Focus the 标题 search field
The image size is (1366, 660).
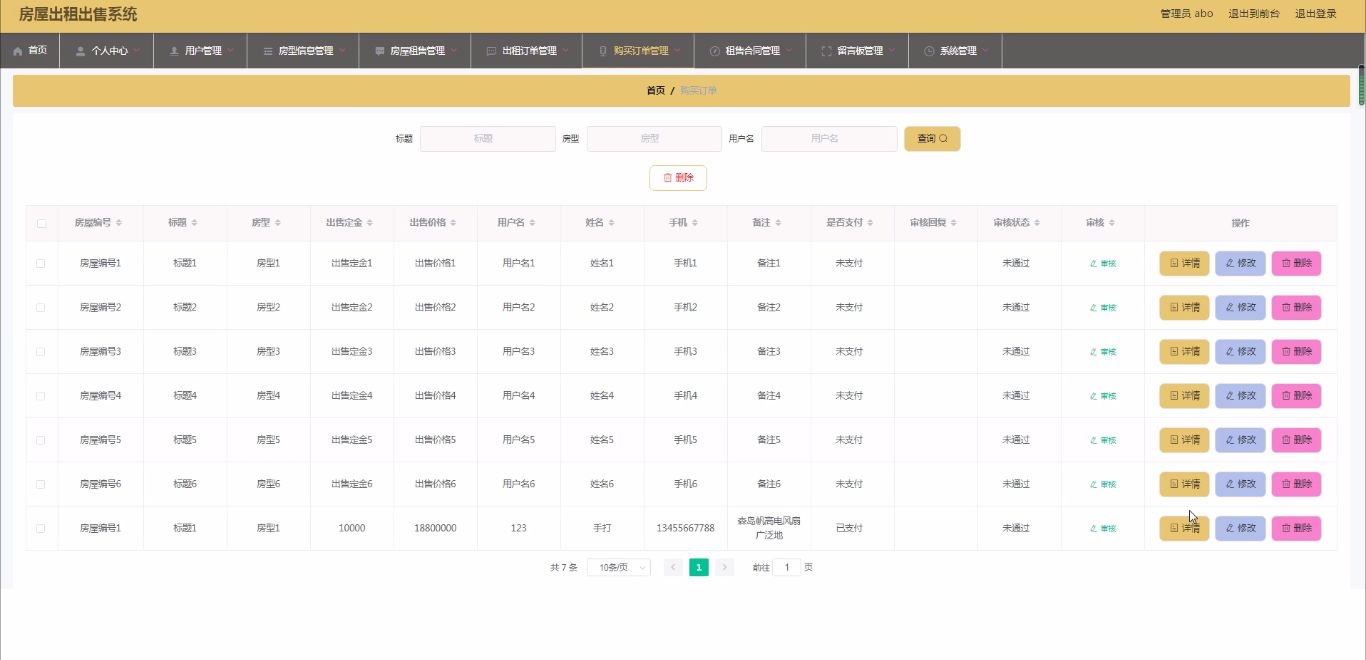coord(488,139)
